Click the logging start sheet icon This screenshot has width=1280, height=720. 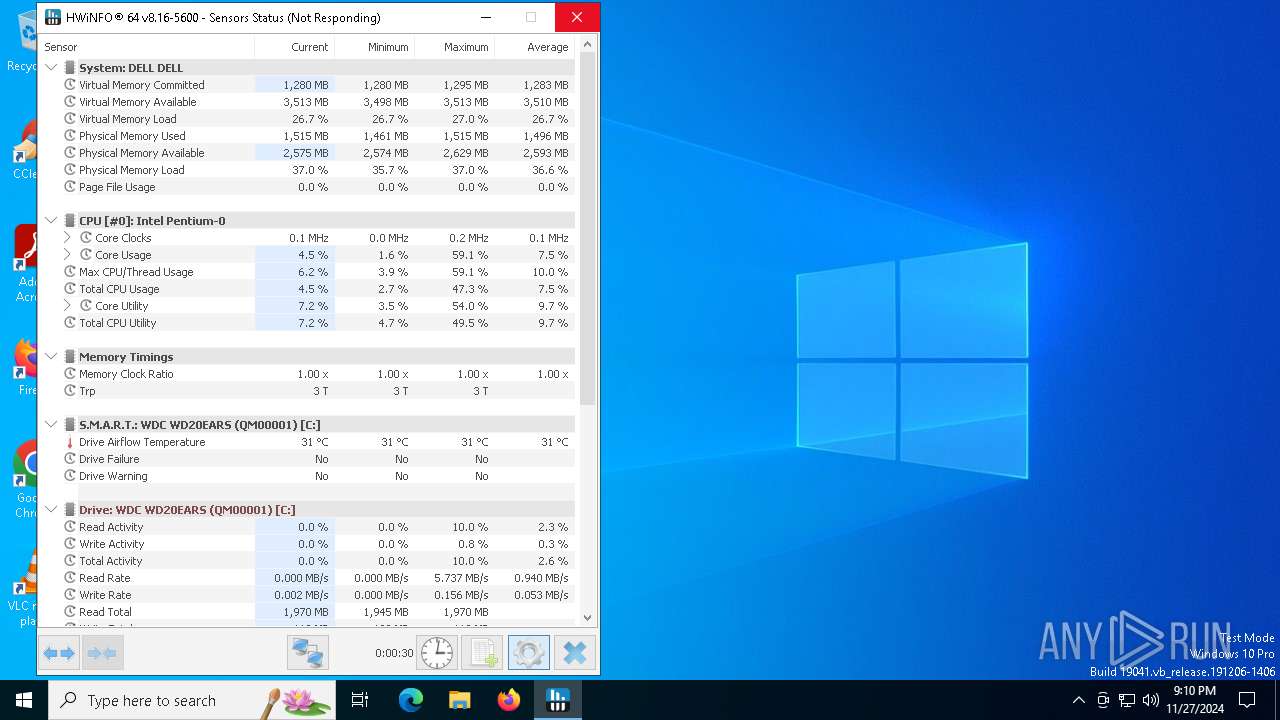tap(482, 654)
